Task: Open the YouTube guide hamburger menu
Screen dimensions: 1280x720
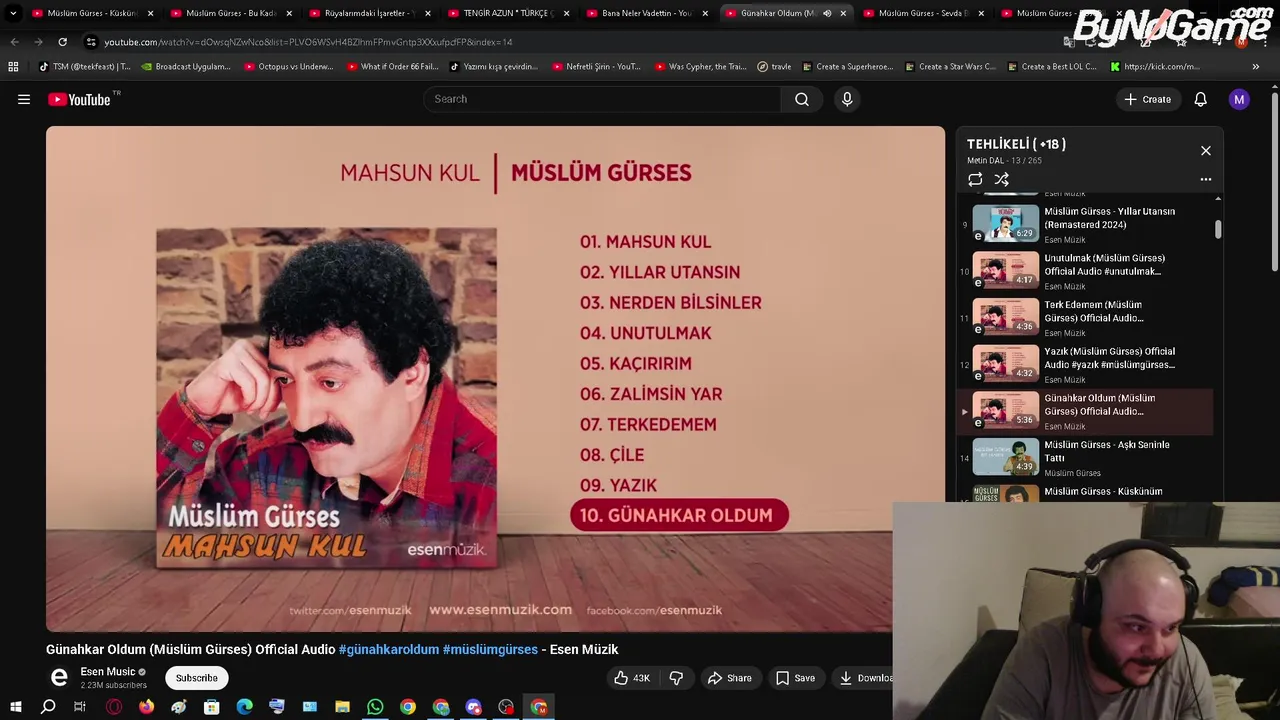Action: coord(24,99)
